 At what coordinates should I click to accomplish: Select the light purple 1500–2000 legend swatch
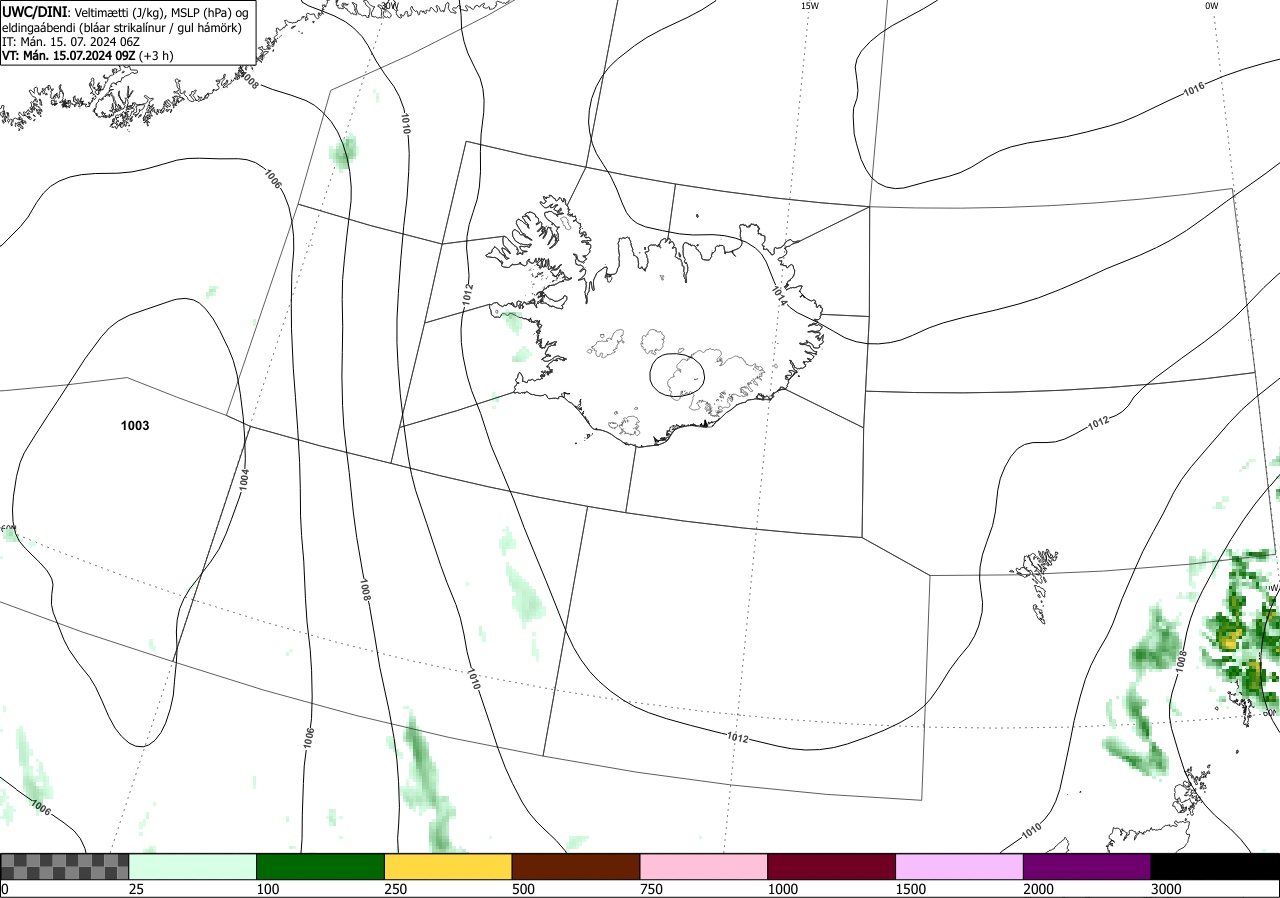click(x=960, y=866)
